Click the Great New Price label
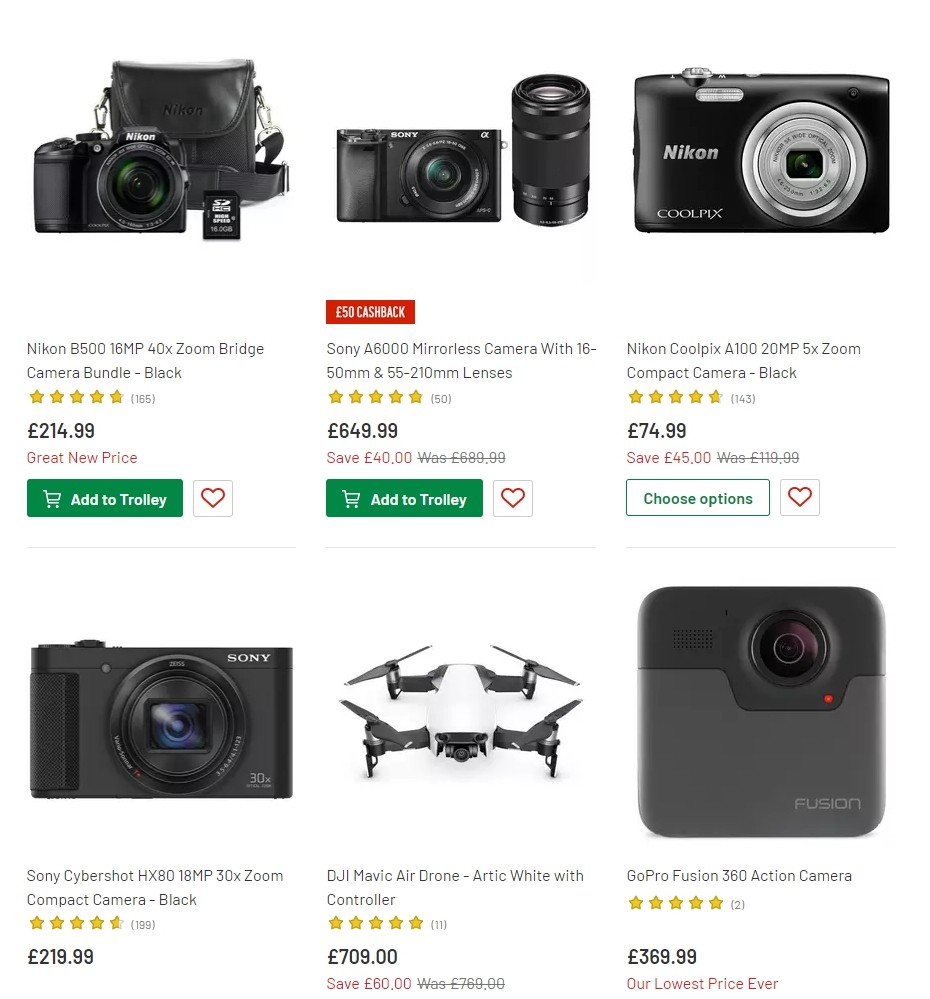This screenshot has height=999, width=930. tap(81, 458)
